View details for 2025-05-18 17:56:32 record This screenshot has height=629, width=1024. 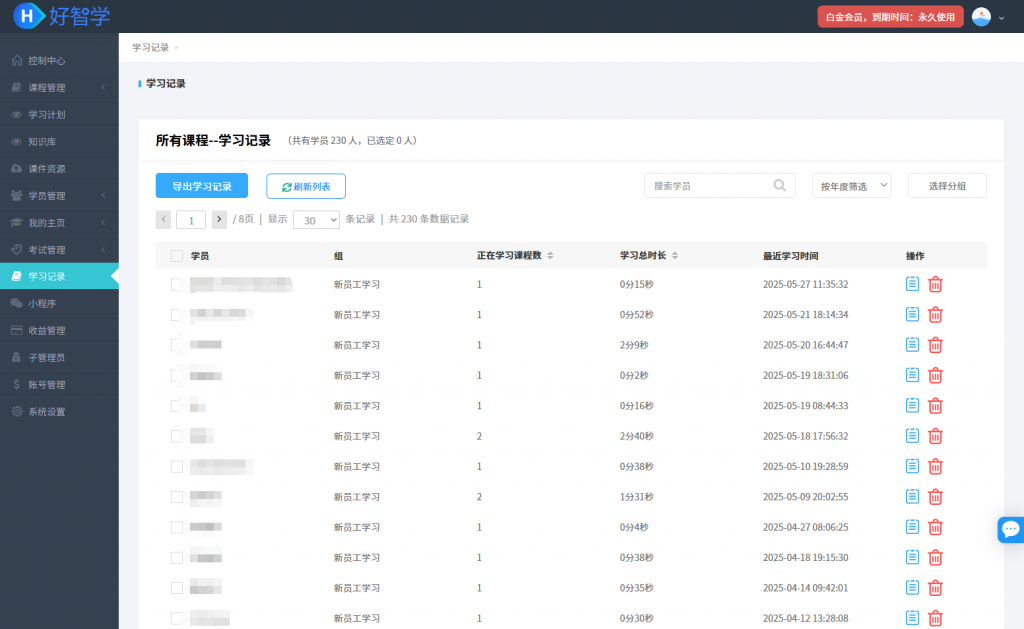(x=912, y=436)
